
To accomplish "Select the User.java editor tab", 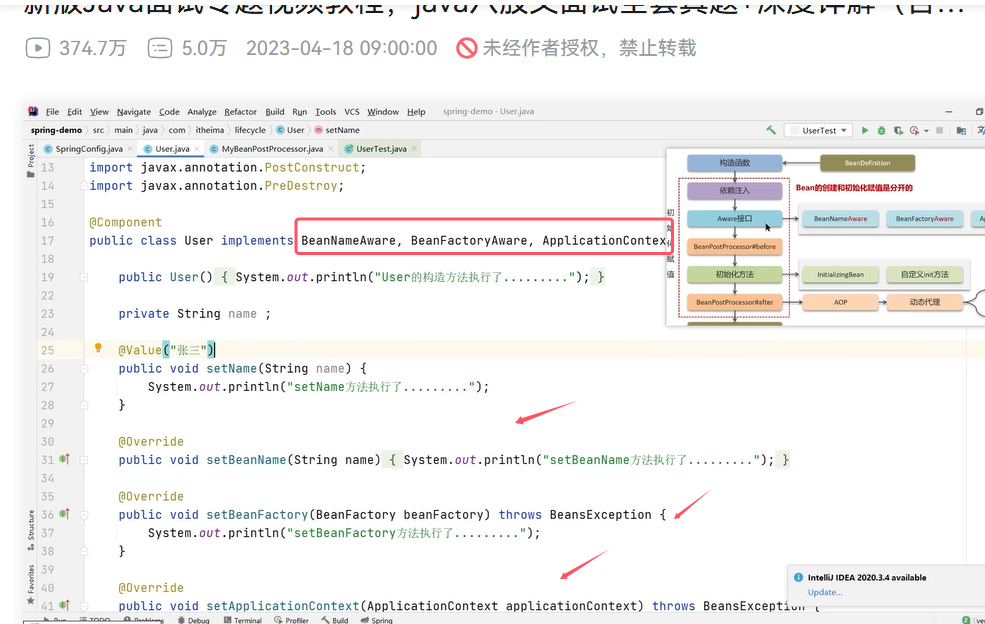I will [172, 149].
